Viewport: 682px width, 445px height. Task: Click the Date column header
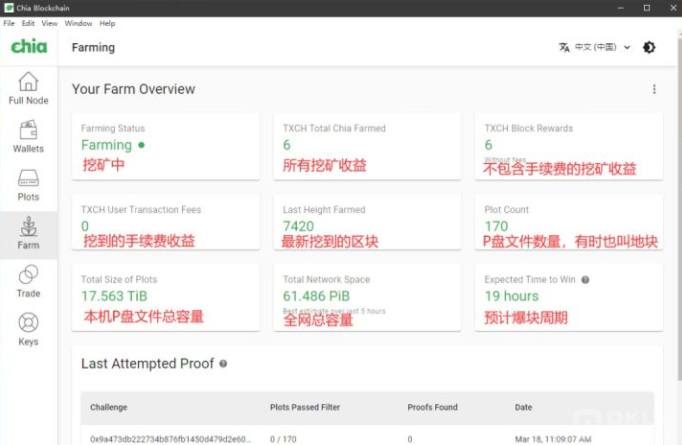click(x=523, y=408)
